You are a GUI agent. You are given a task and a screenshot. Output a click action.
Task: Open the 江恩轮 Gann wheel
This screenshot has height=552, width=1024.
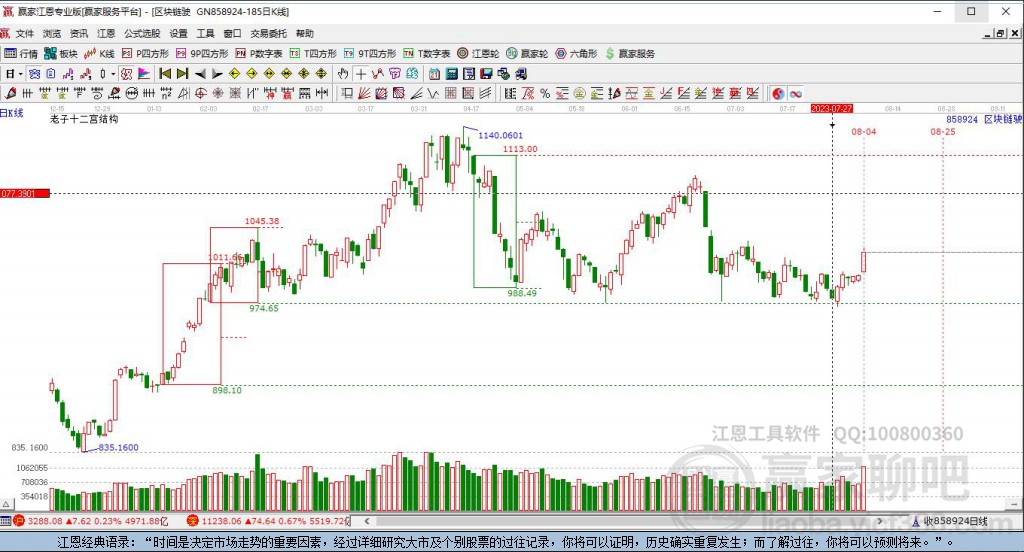pos(478,54)
